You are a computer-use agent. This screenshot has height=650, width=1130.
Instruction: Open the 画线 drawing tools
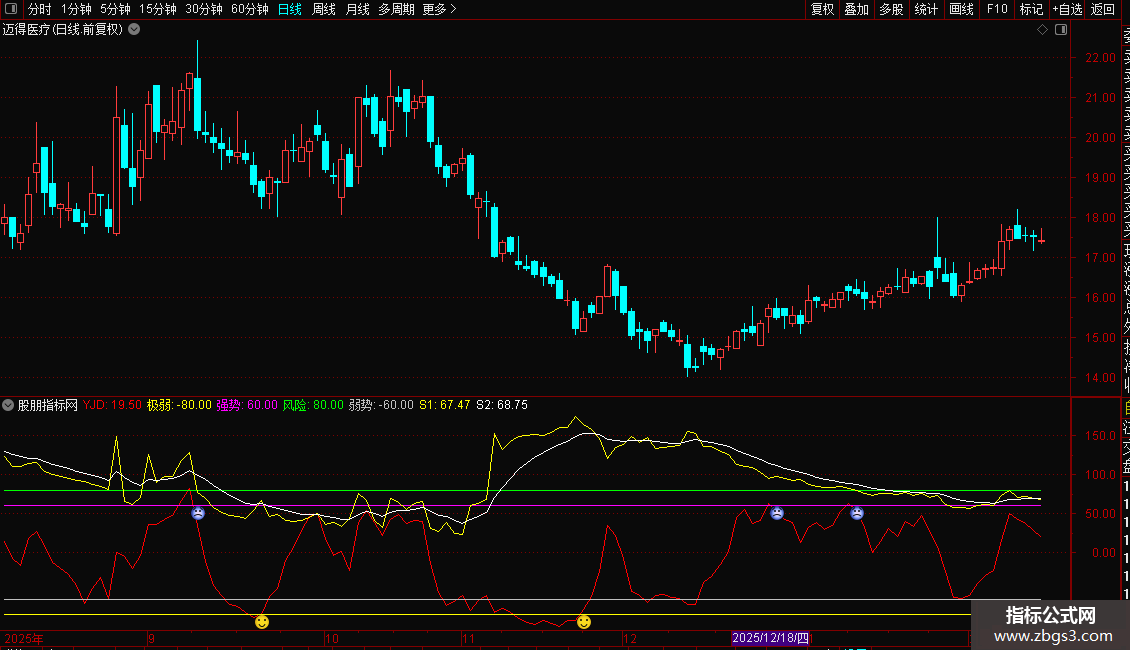(961, 9)
